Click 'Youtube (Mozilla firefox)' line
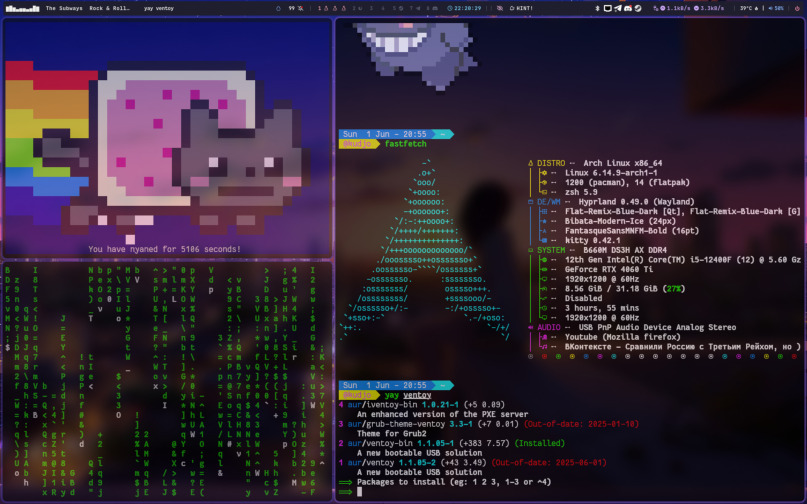Screen dimensions: 807x504 tap(623, 337)
